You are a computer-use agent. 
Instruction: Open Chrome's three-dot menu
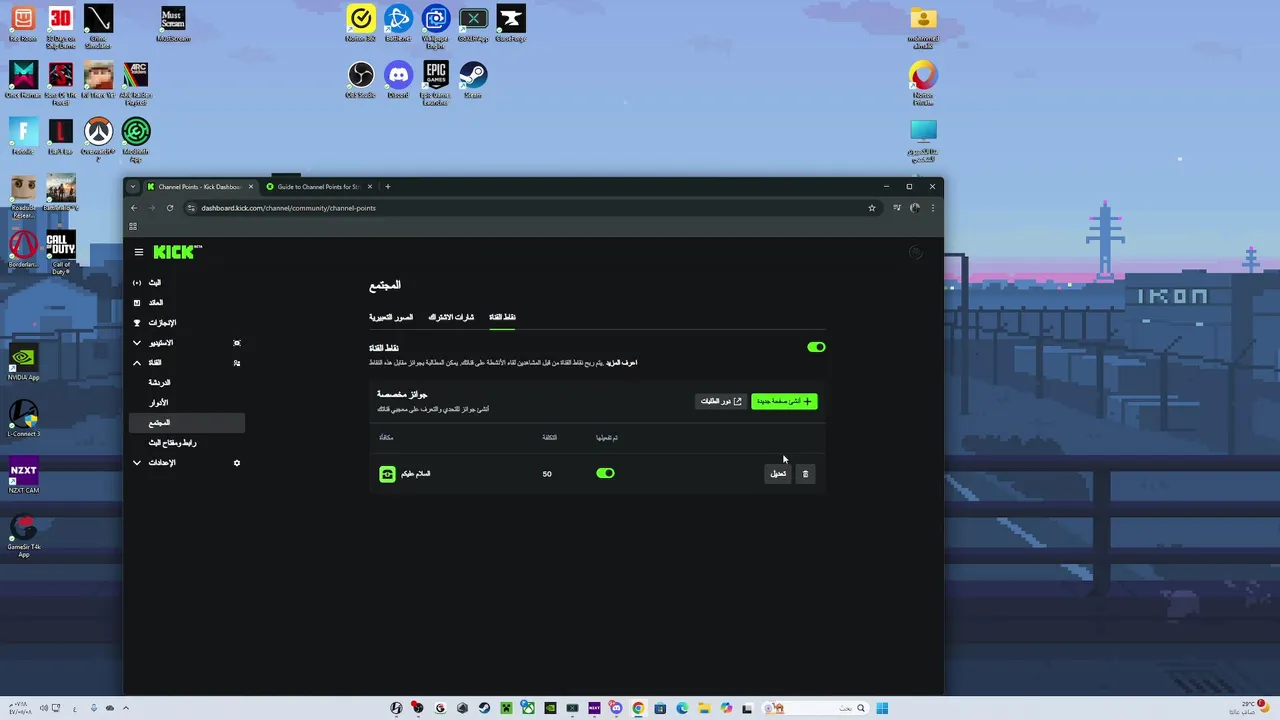click(x=933, y=208)
